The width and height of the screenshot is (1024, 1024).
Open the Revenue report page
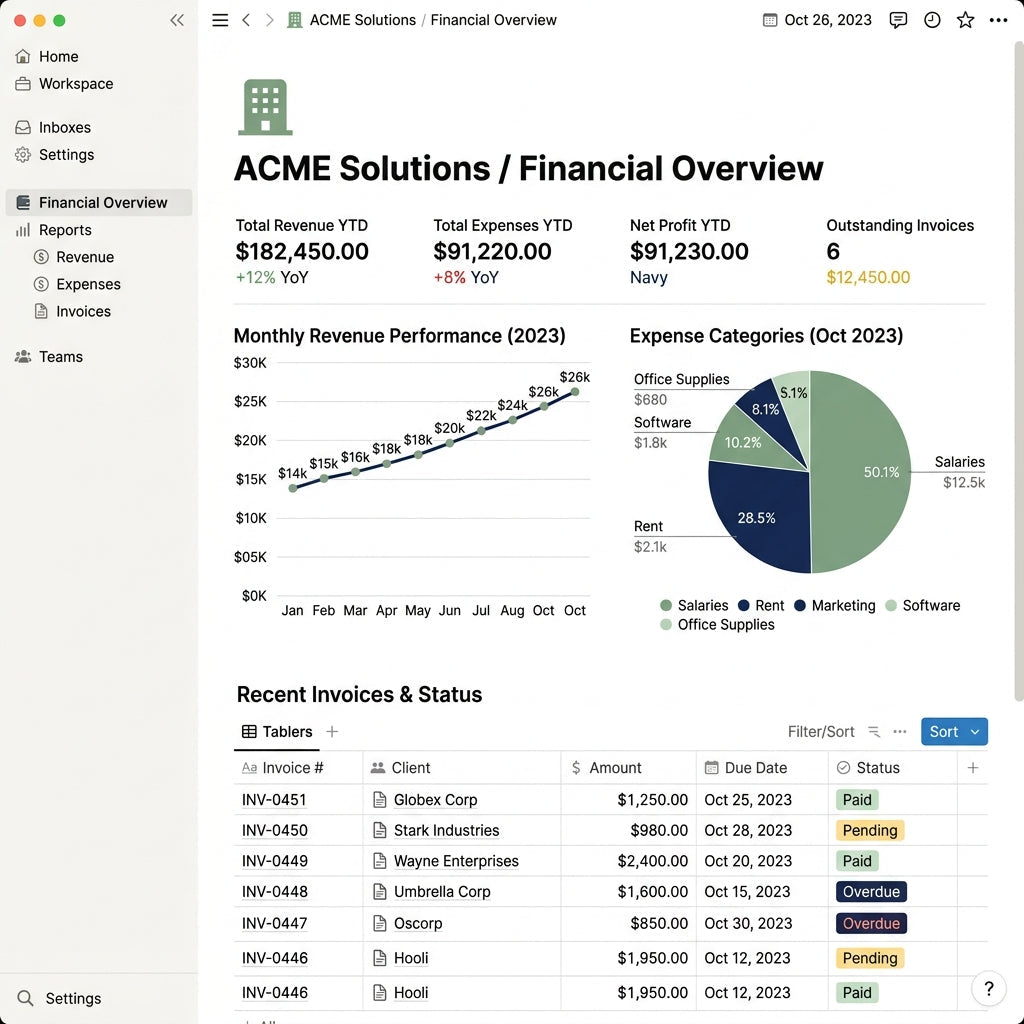click(74, 257)
